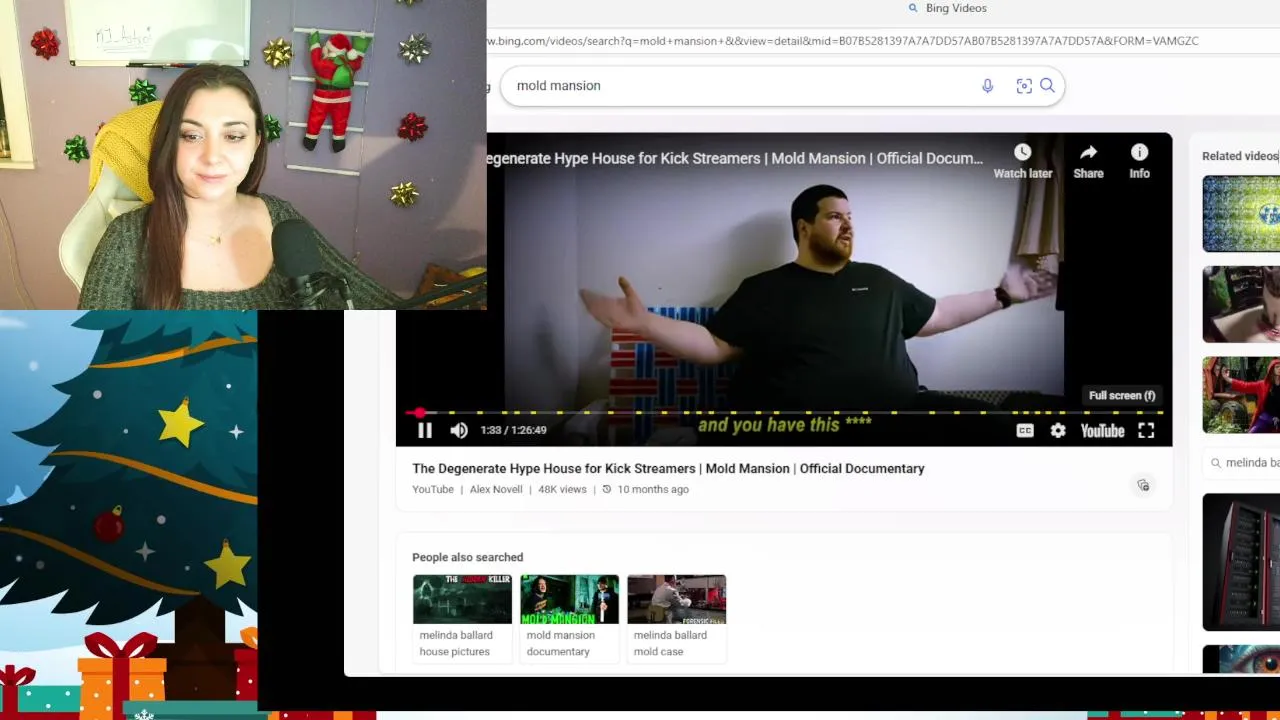The height and width of the screenshot is (720, 1280).
Task: Enter full screen mode
Action: (1146, 430)
